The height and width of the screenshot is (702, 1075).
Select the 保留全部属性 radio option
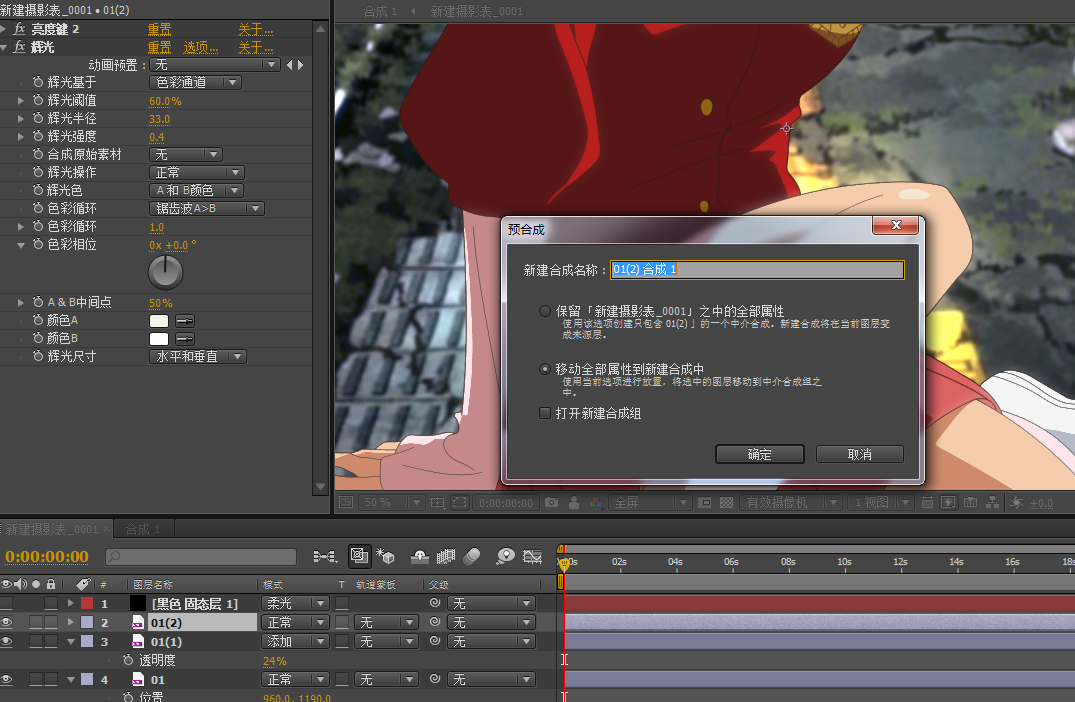coord(545,311)
